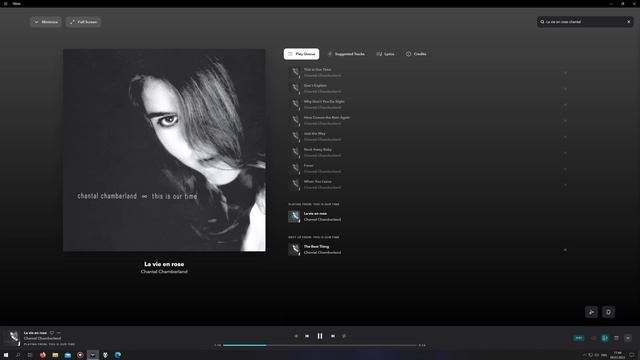Open options icon on 'Fever' row

tap(565, 168)
